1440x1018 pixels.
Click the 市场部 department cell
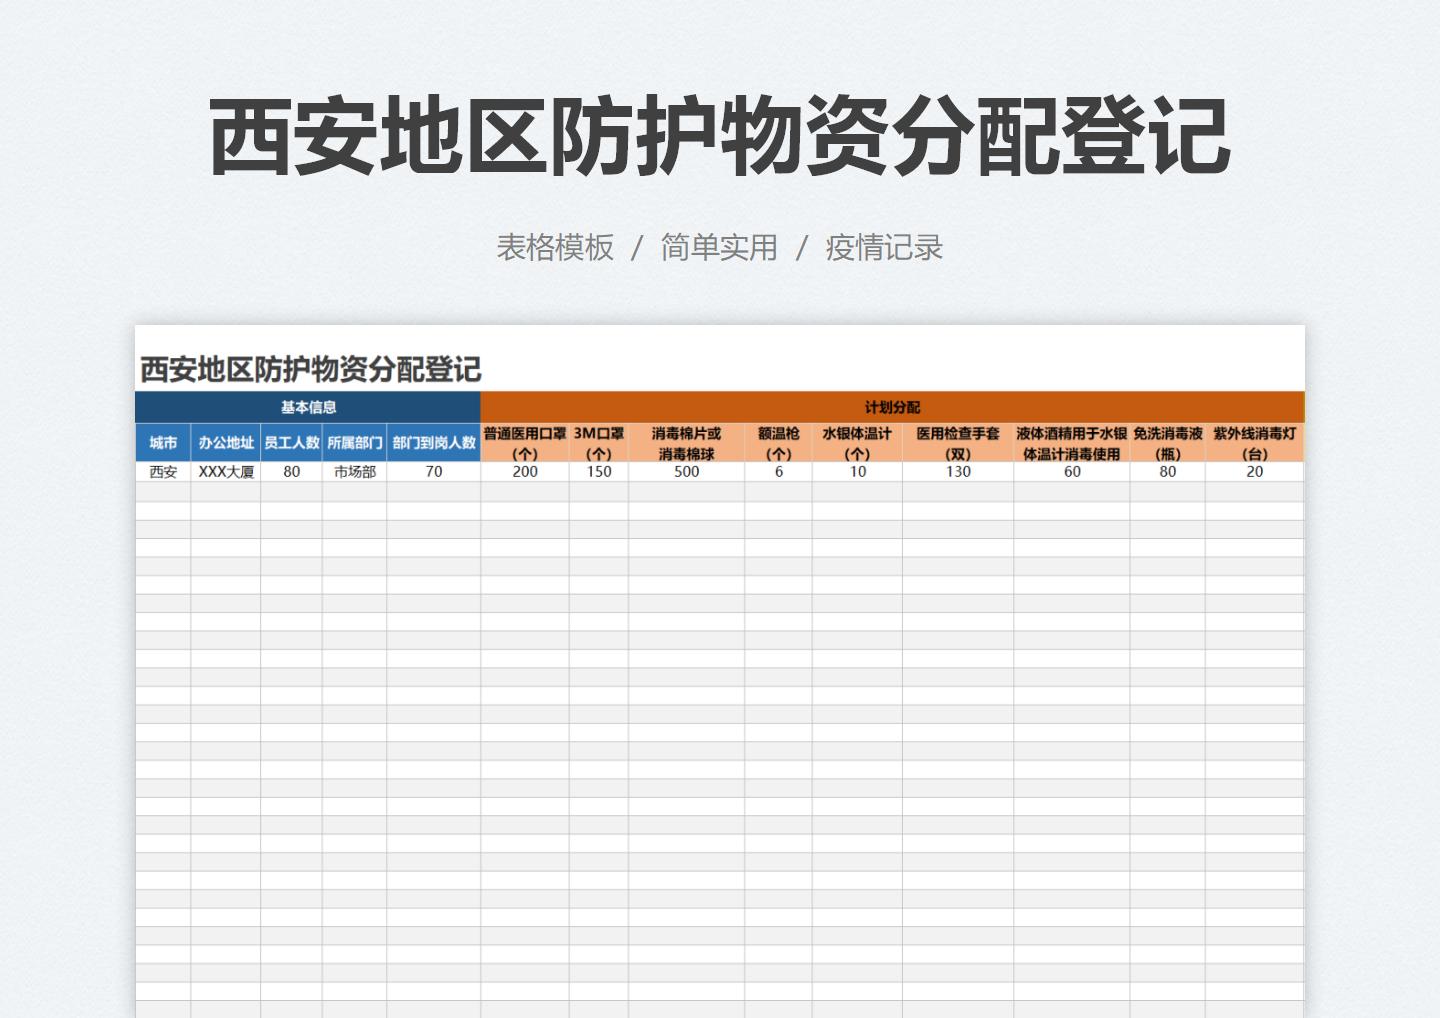pyautogui.click(x=355, y=471)
